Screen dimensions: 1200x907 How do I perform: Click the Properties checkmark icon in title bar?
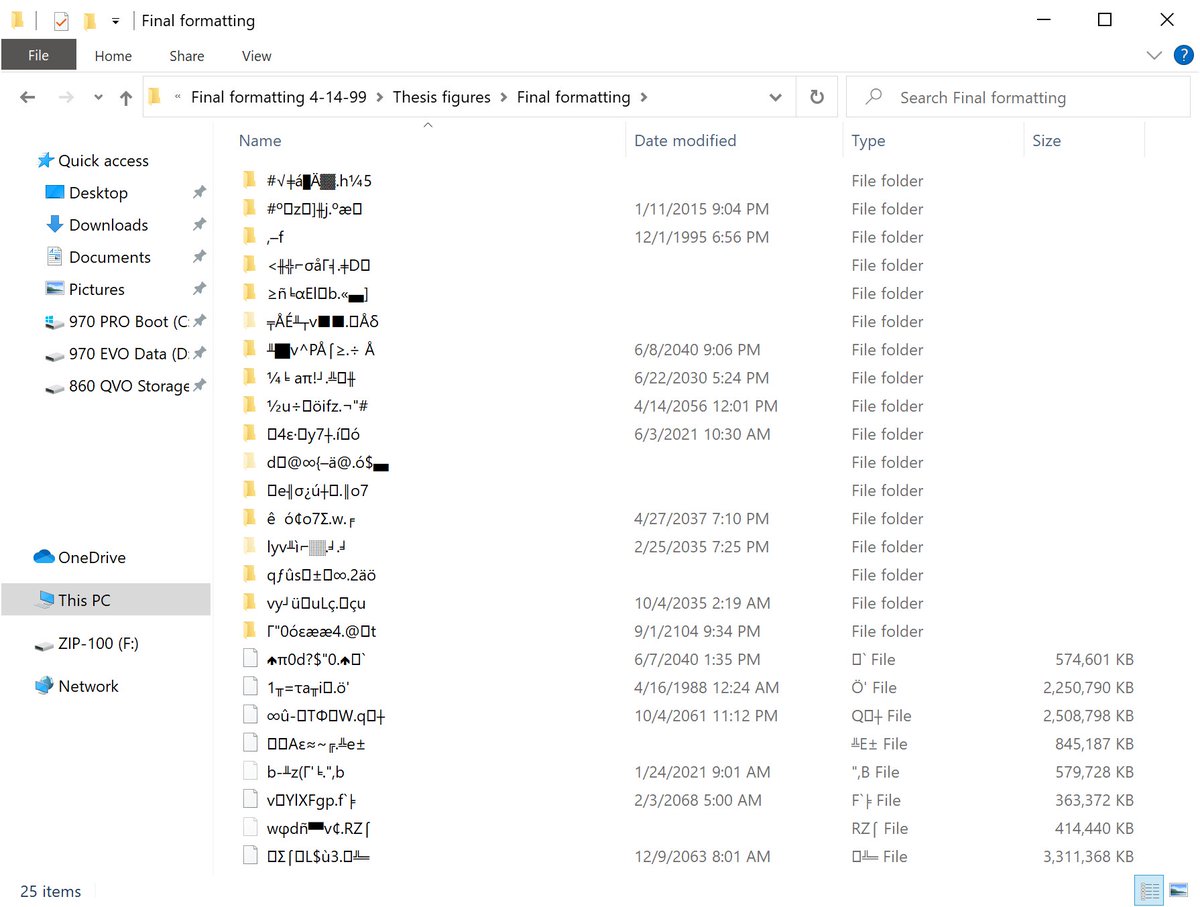[x=61, y=20]
